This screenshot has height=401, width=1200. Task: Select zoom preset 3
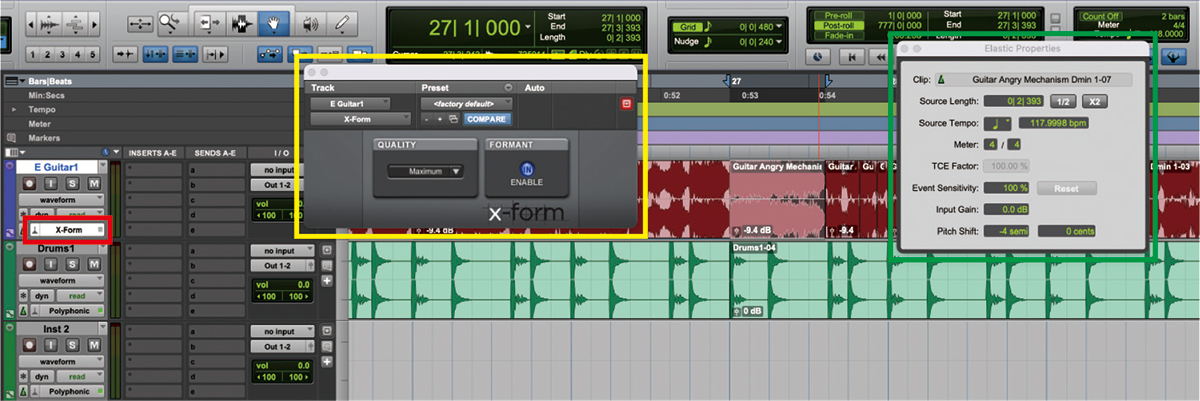pos(63,53)
